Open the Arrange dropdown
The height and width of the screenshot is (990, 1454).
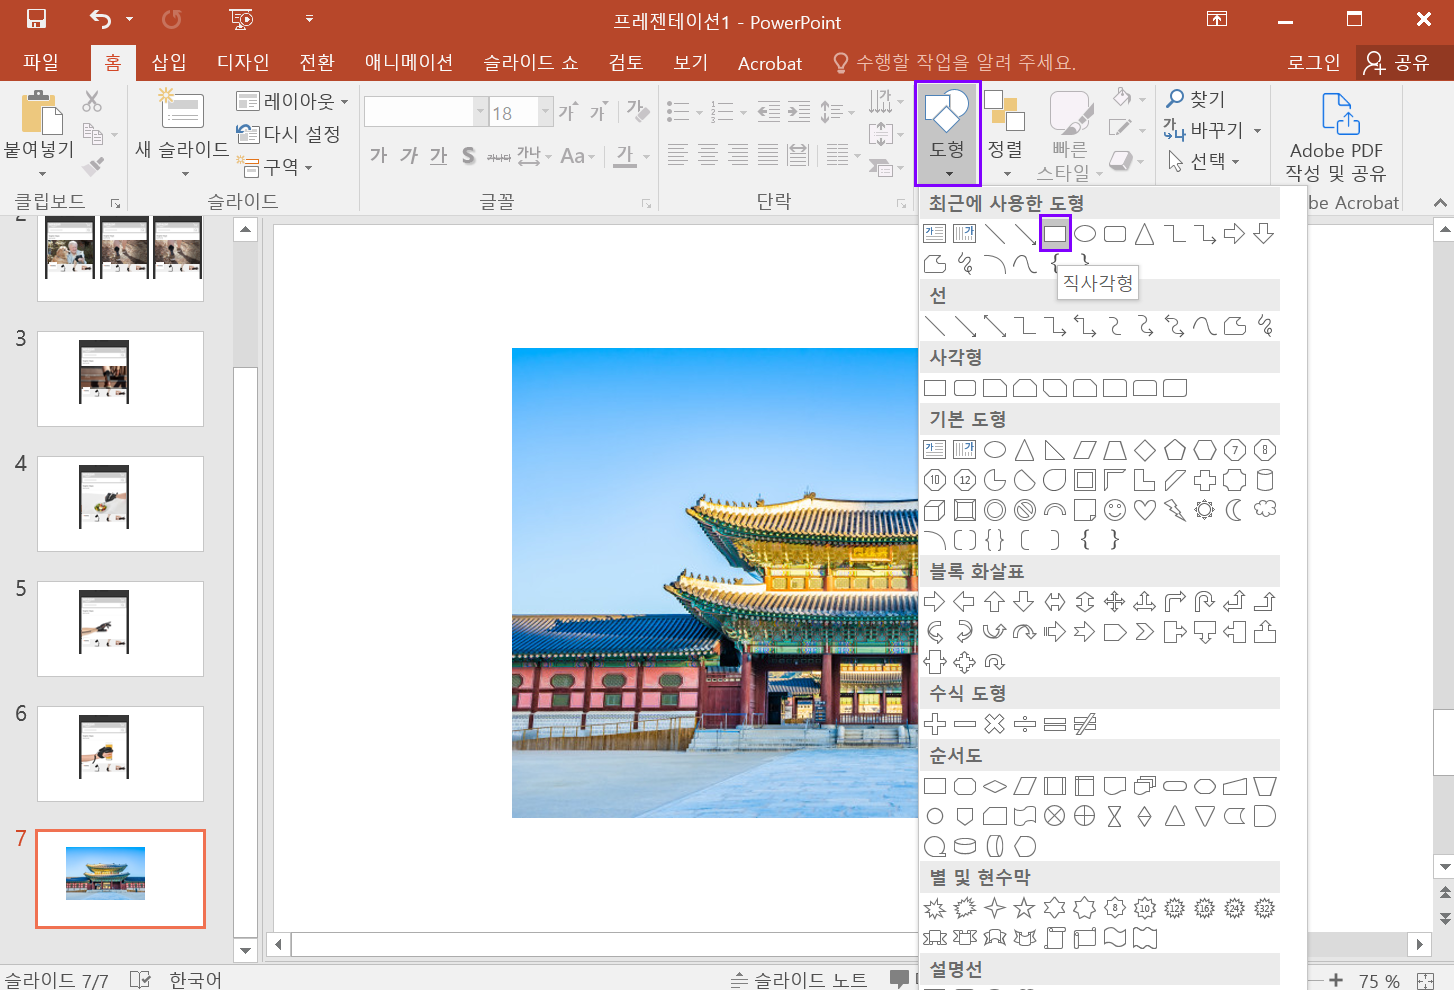coord(1006,134)
